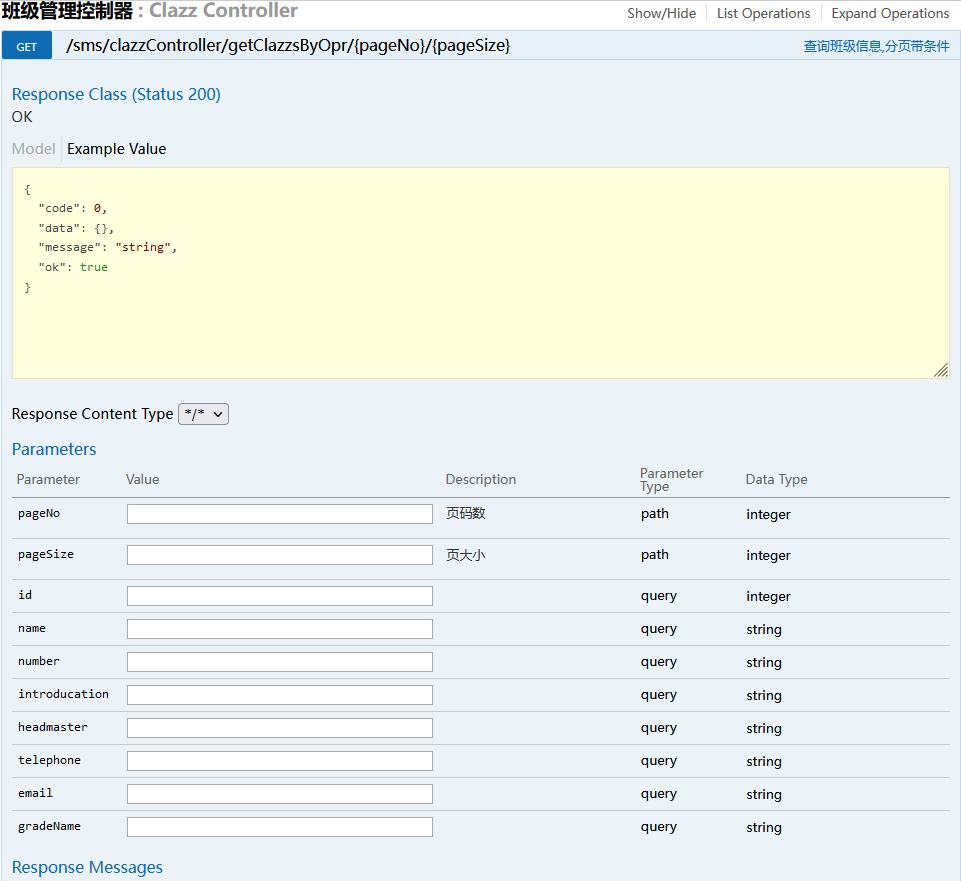This screenshot has width=961, height=881.
Task: Focus the email input box
Action: (279, 794)
